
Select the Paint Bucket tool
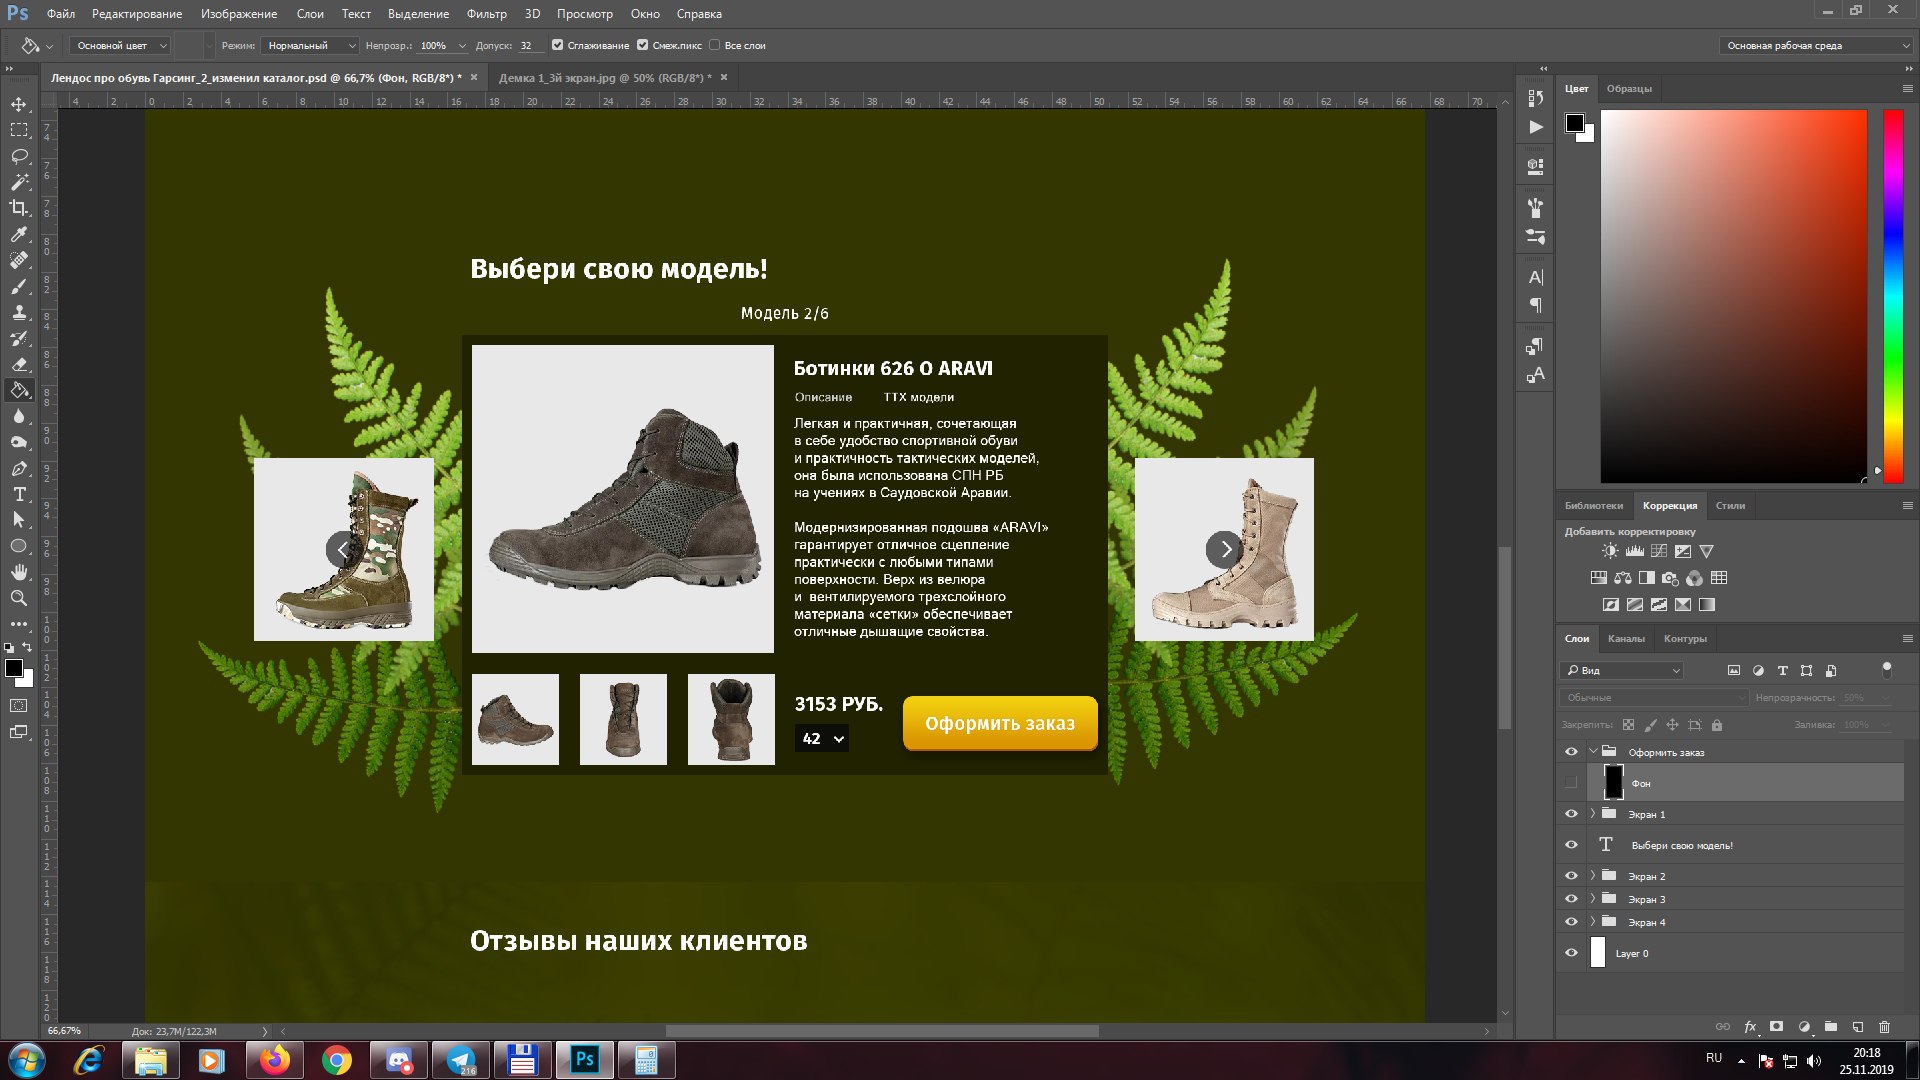click(x=19, y=390)
